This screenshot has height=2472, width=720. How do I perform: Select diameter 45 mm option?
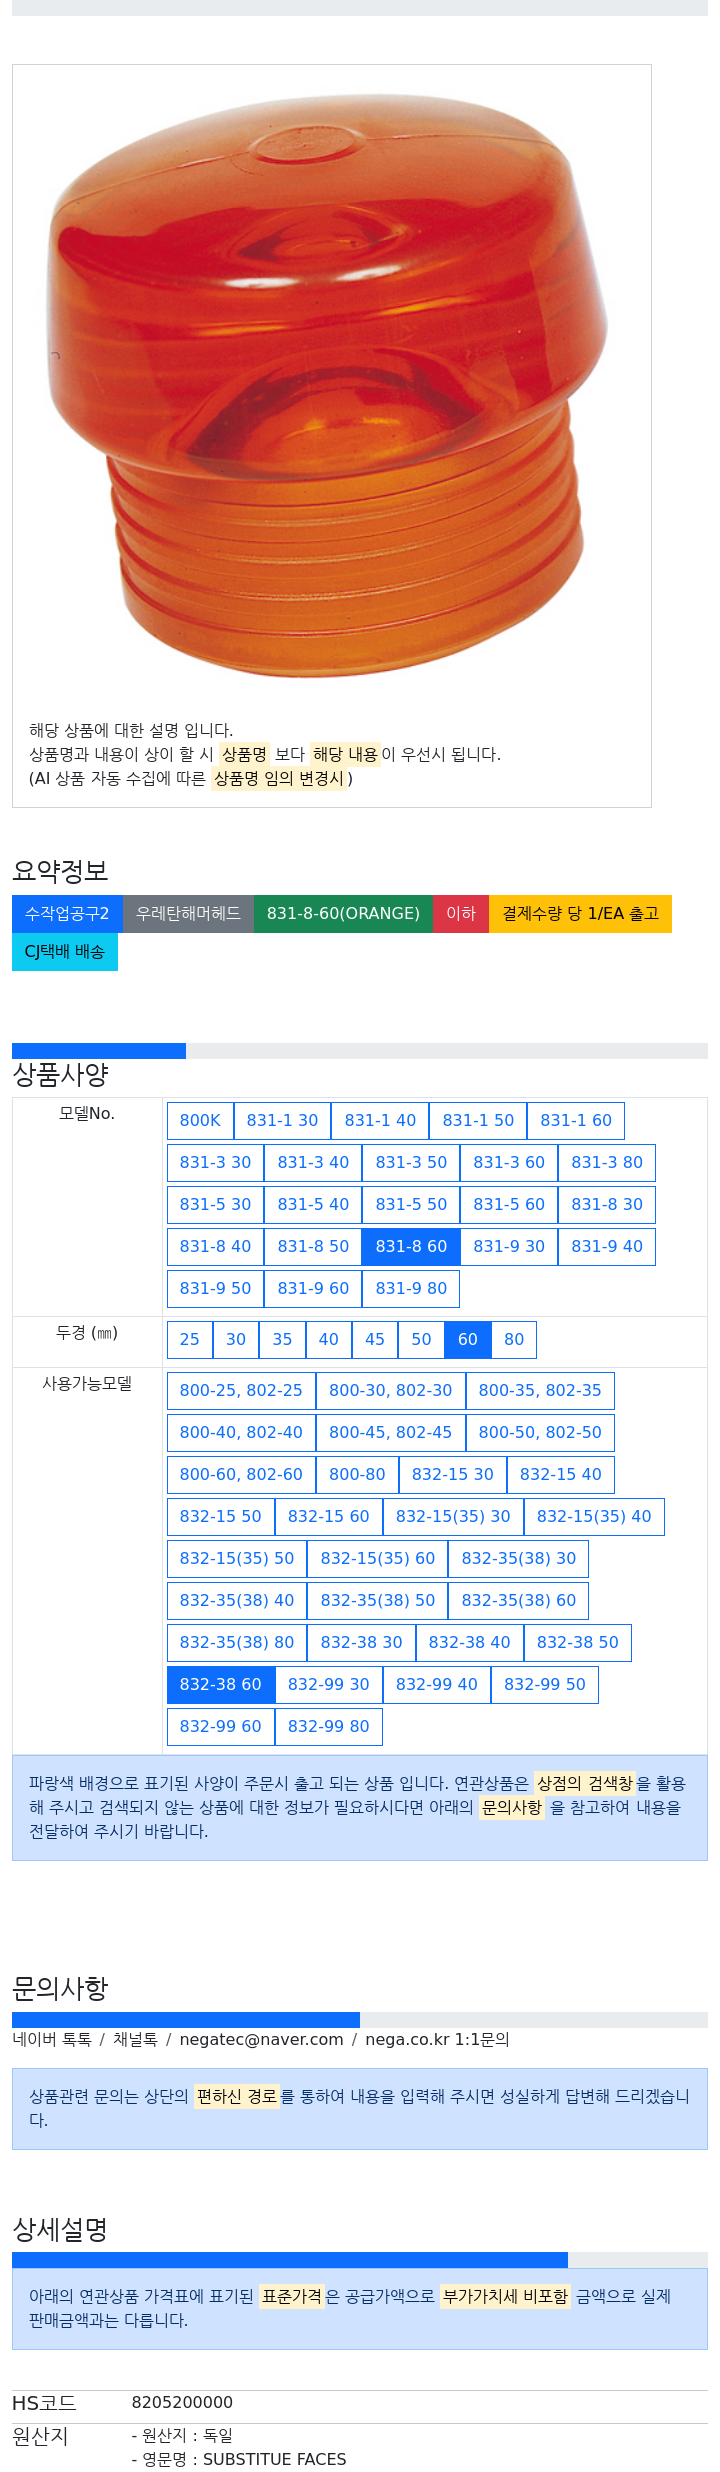(375, 1339)
